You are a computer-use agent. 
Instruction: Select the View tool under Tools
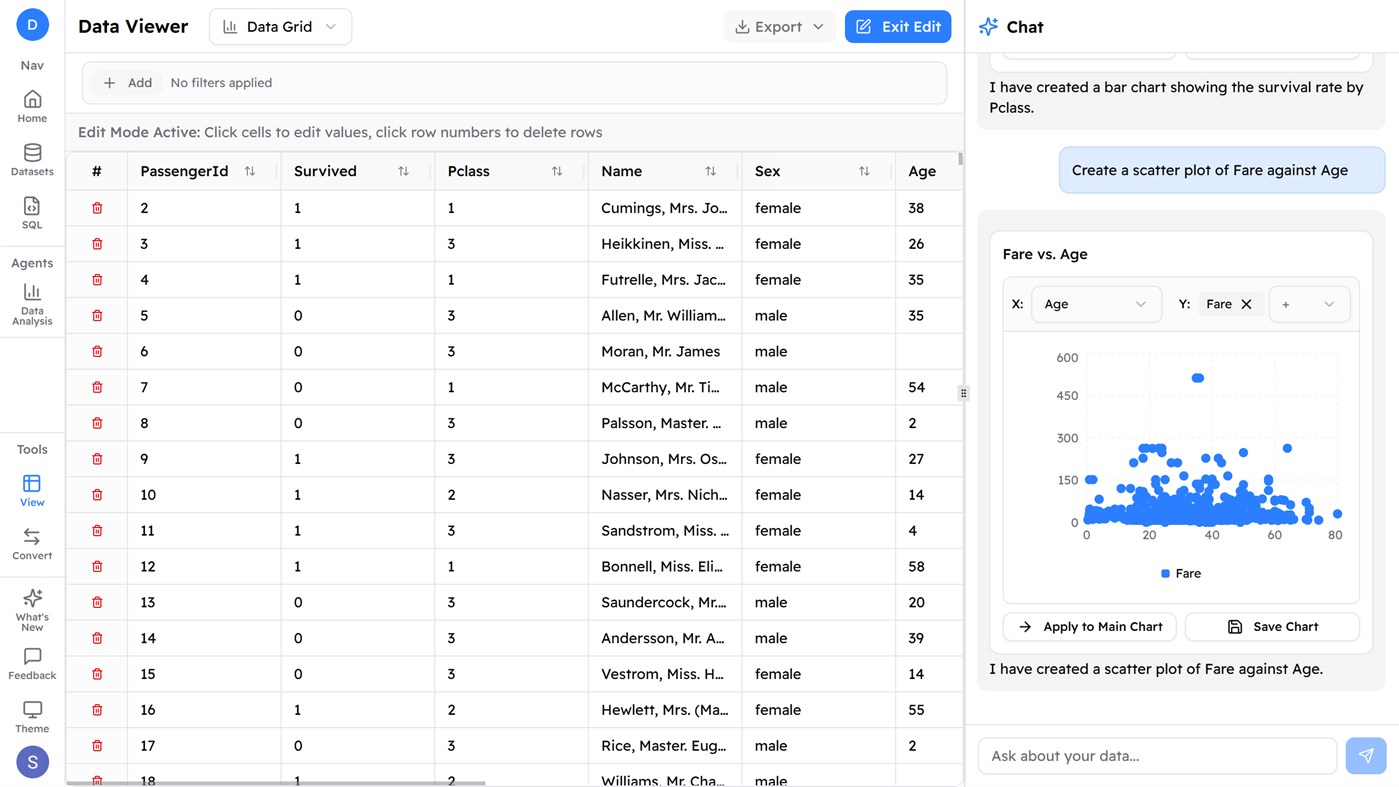(31, 489)
